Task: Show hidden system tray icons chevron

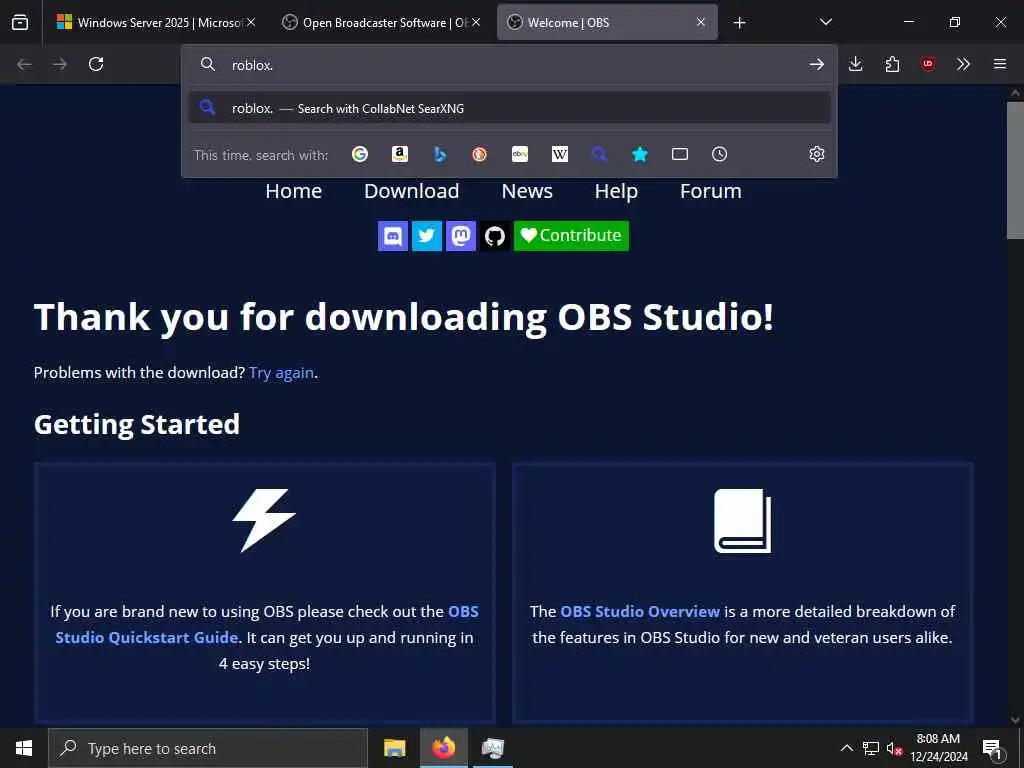Action: pyautogui.click(x=846, y=748)
